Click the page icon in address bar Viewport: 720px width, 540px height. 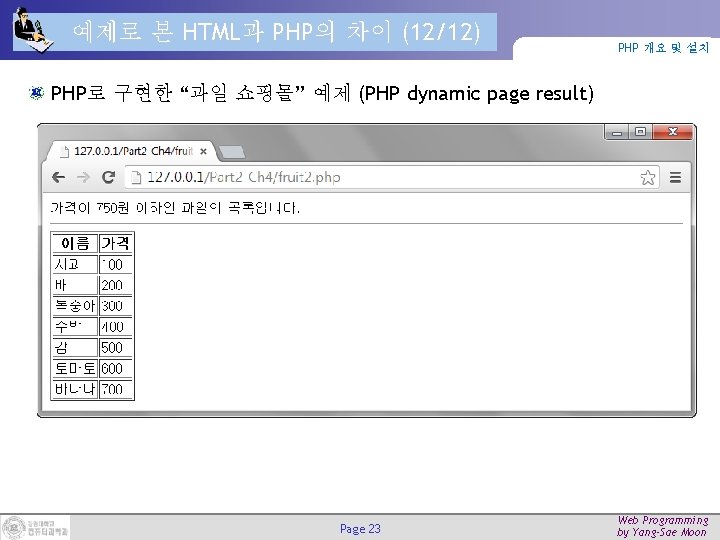pos(136,177)
